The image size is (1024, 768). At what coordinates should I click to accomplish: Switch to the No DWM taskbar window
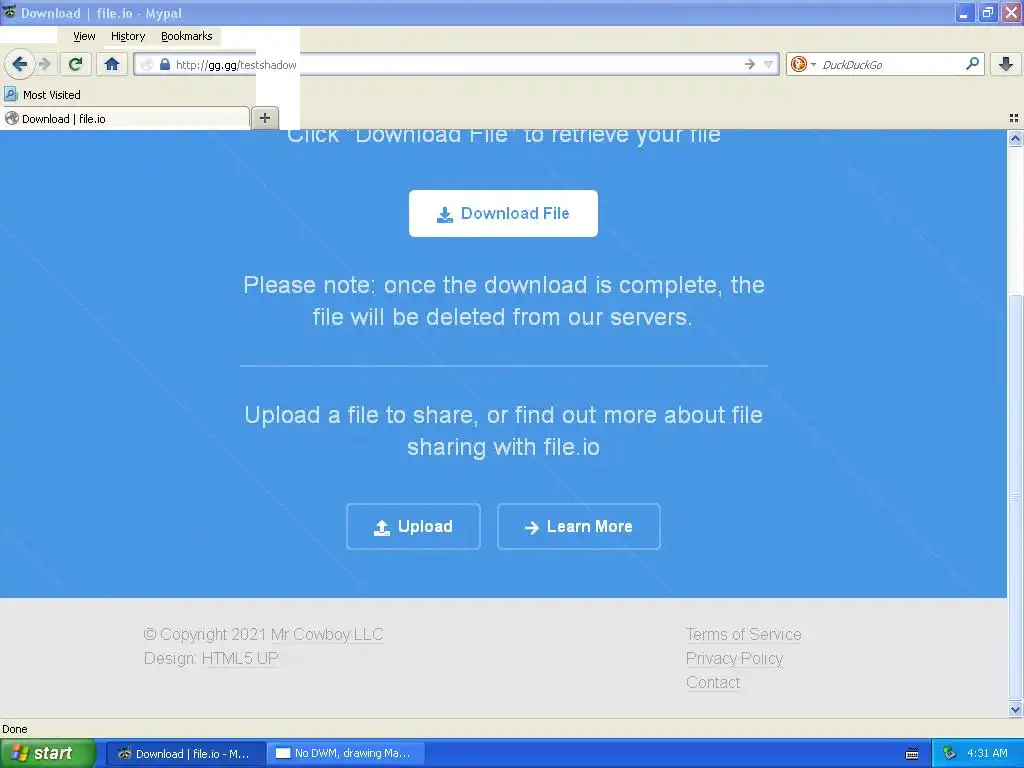tap(347, 754)
